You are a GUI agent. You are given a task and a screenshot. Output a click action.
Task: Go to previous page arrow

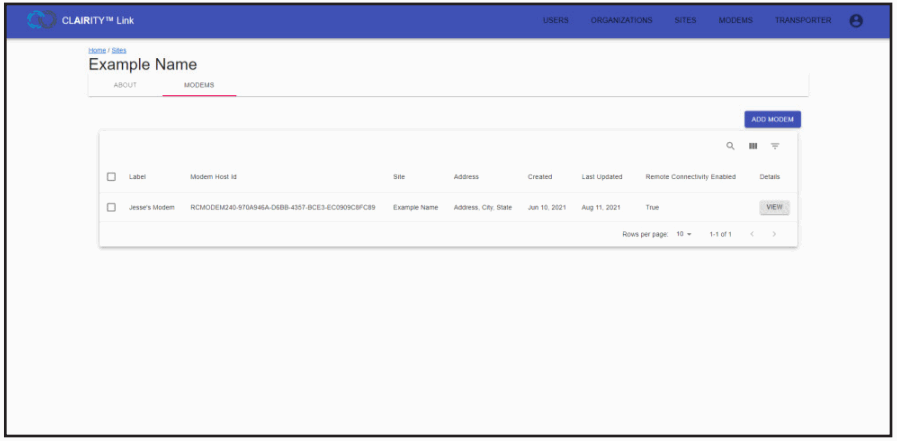[x=752, y=234]
